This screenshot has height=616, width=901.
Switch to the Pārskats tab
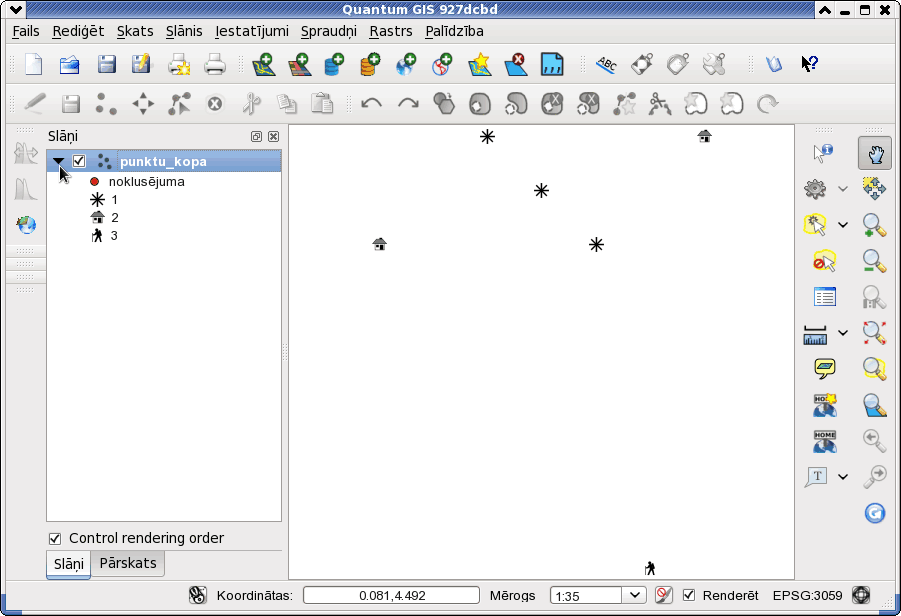click(128, 563)
